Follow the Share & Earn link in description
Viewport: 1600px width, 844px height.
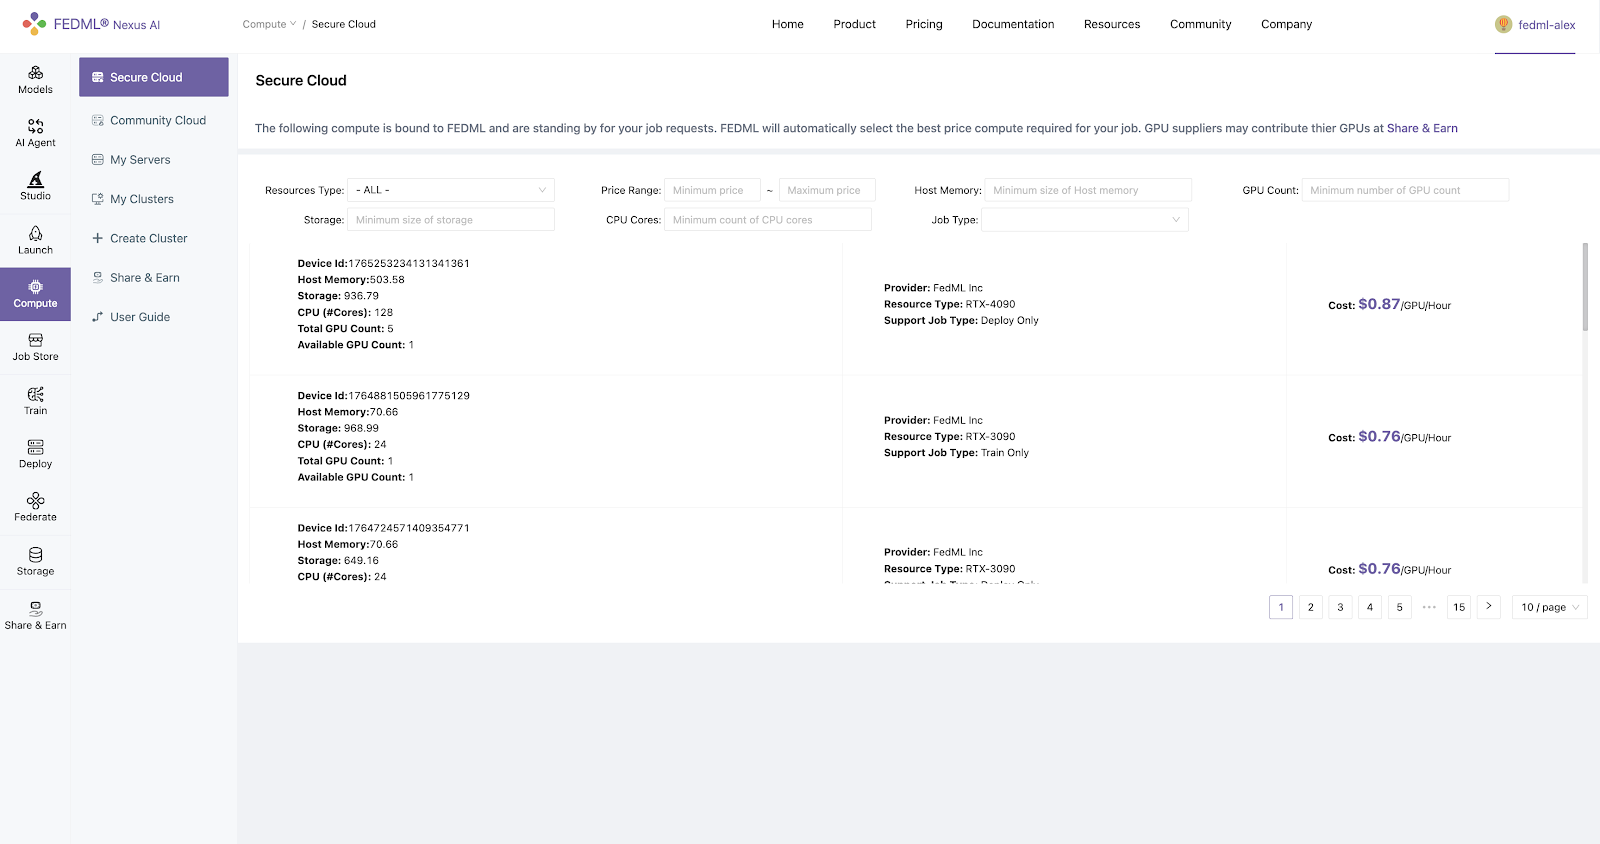[x=1422, y=128]
